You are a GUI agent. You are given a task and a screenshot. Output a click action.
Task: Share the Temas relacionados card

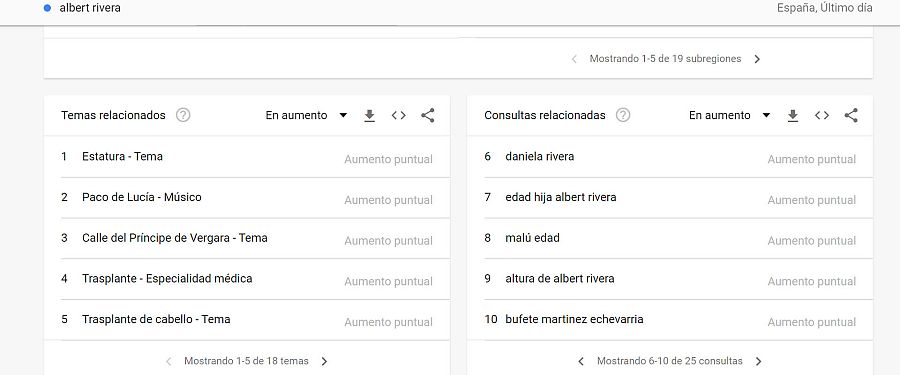click(x=428, y=115)
